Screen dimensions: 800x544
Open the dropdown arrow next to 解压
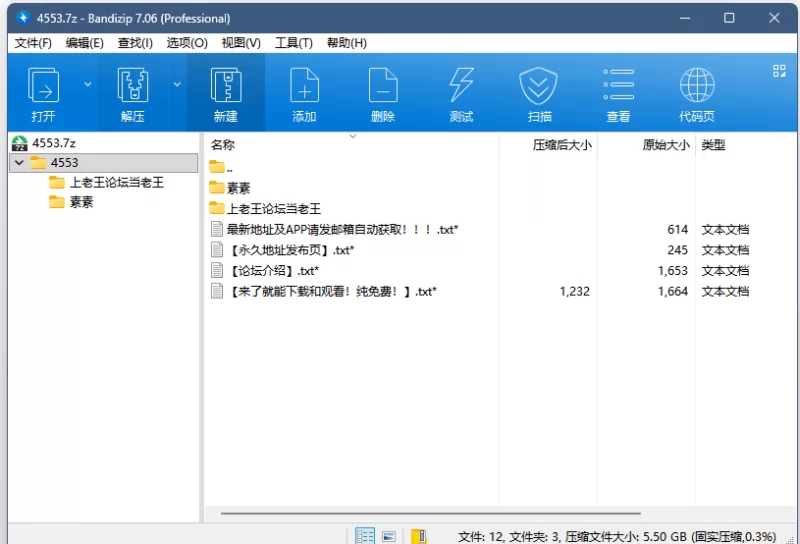pos(177,85)
